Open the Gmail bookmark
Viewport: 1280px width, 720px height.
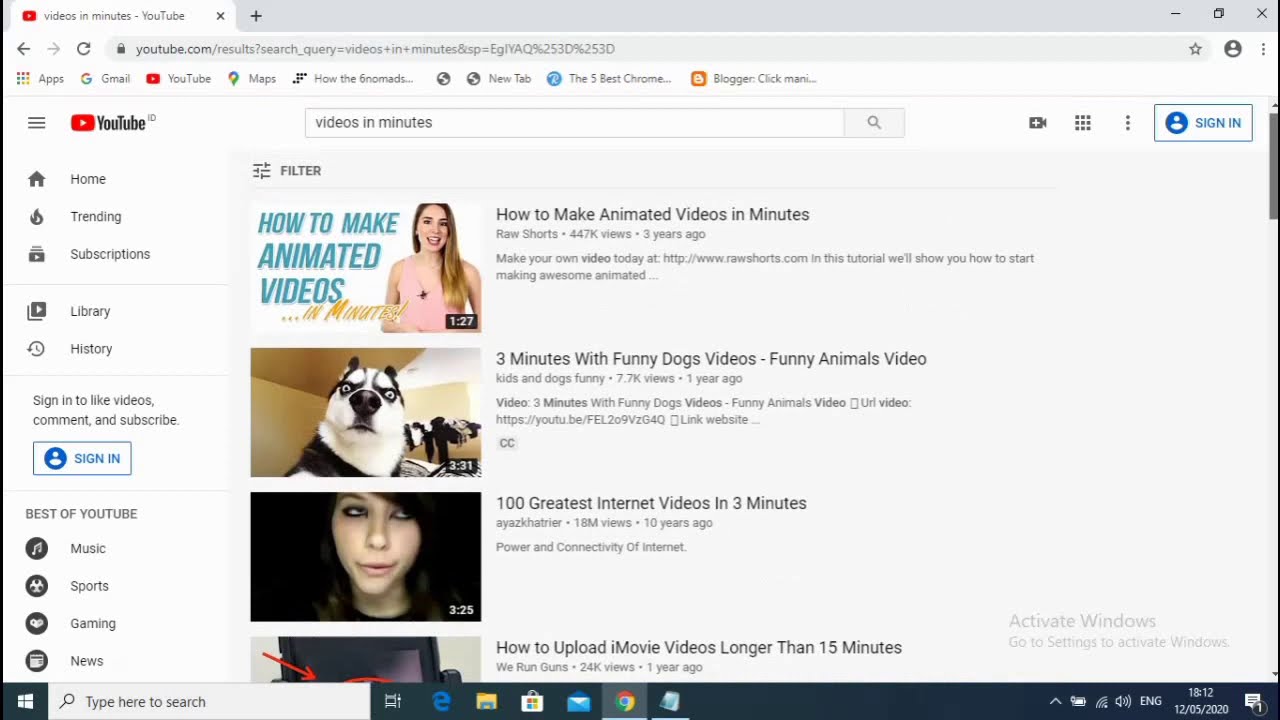pyautogui.click(x=105, y=79)
